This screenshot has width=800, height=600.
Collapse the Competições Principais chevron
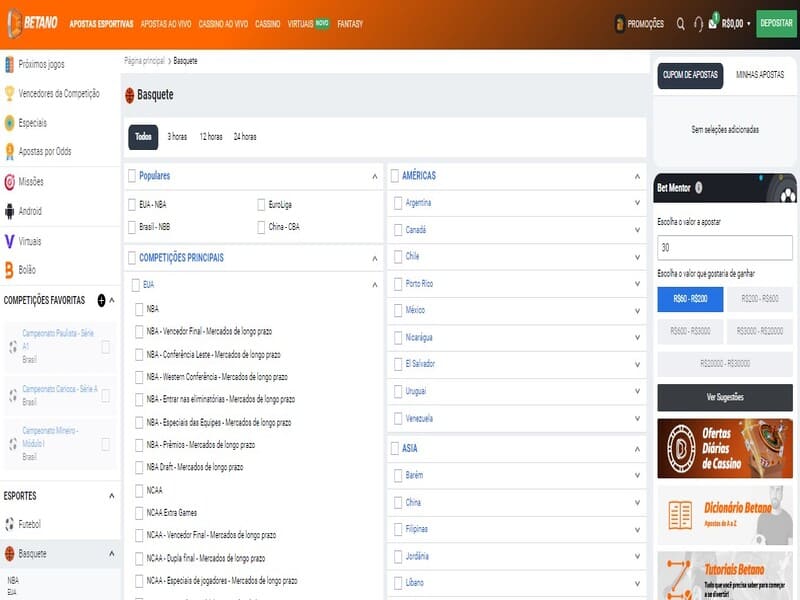click(x=375, y=259)
